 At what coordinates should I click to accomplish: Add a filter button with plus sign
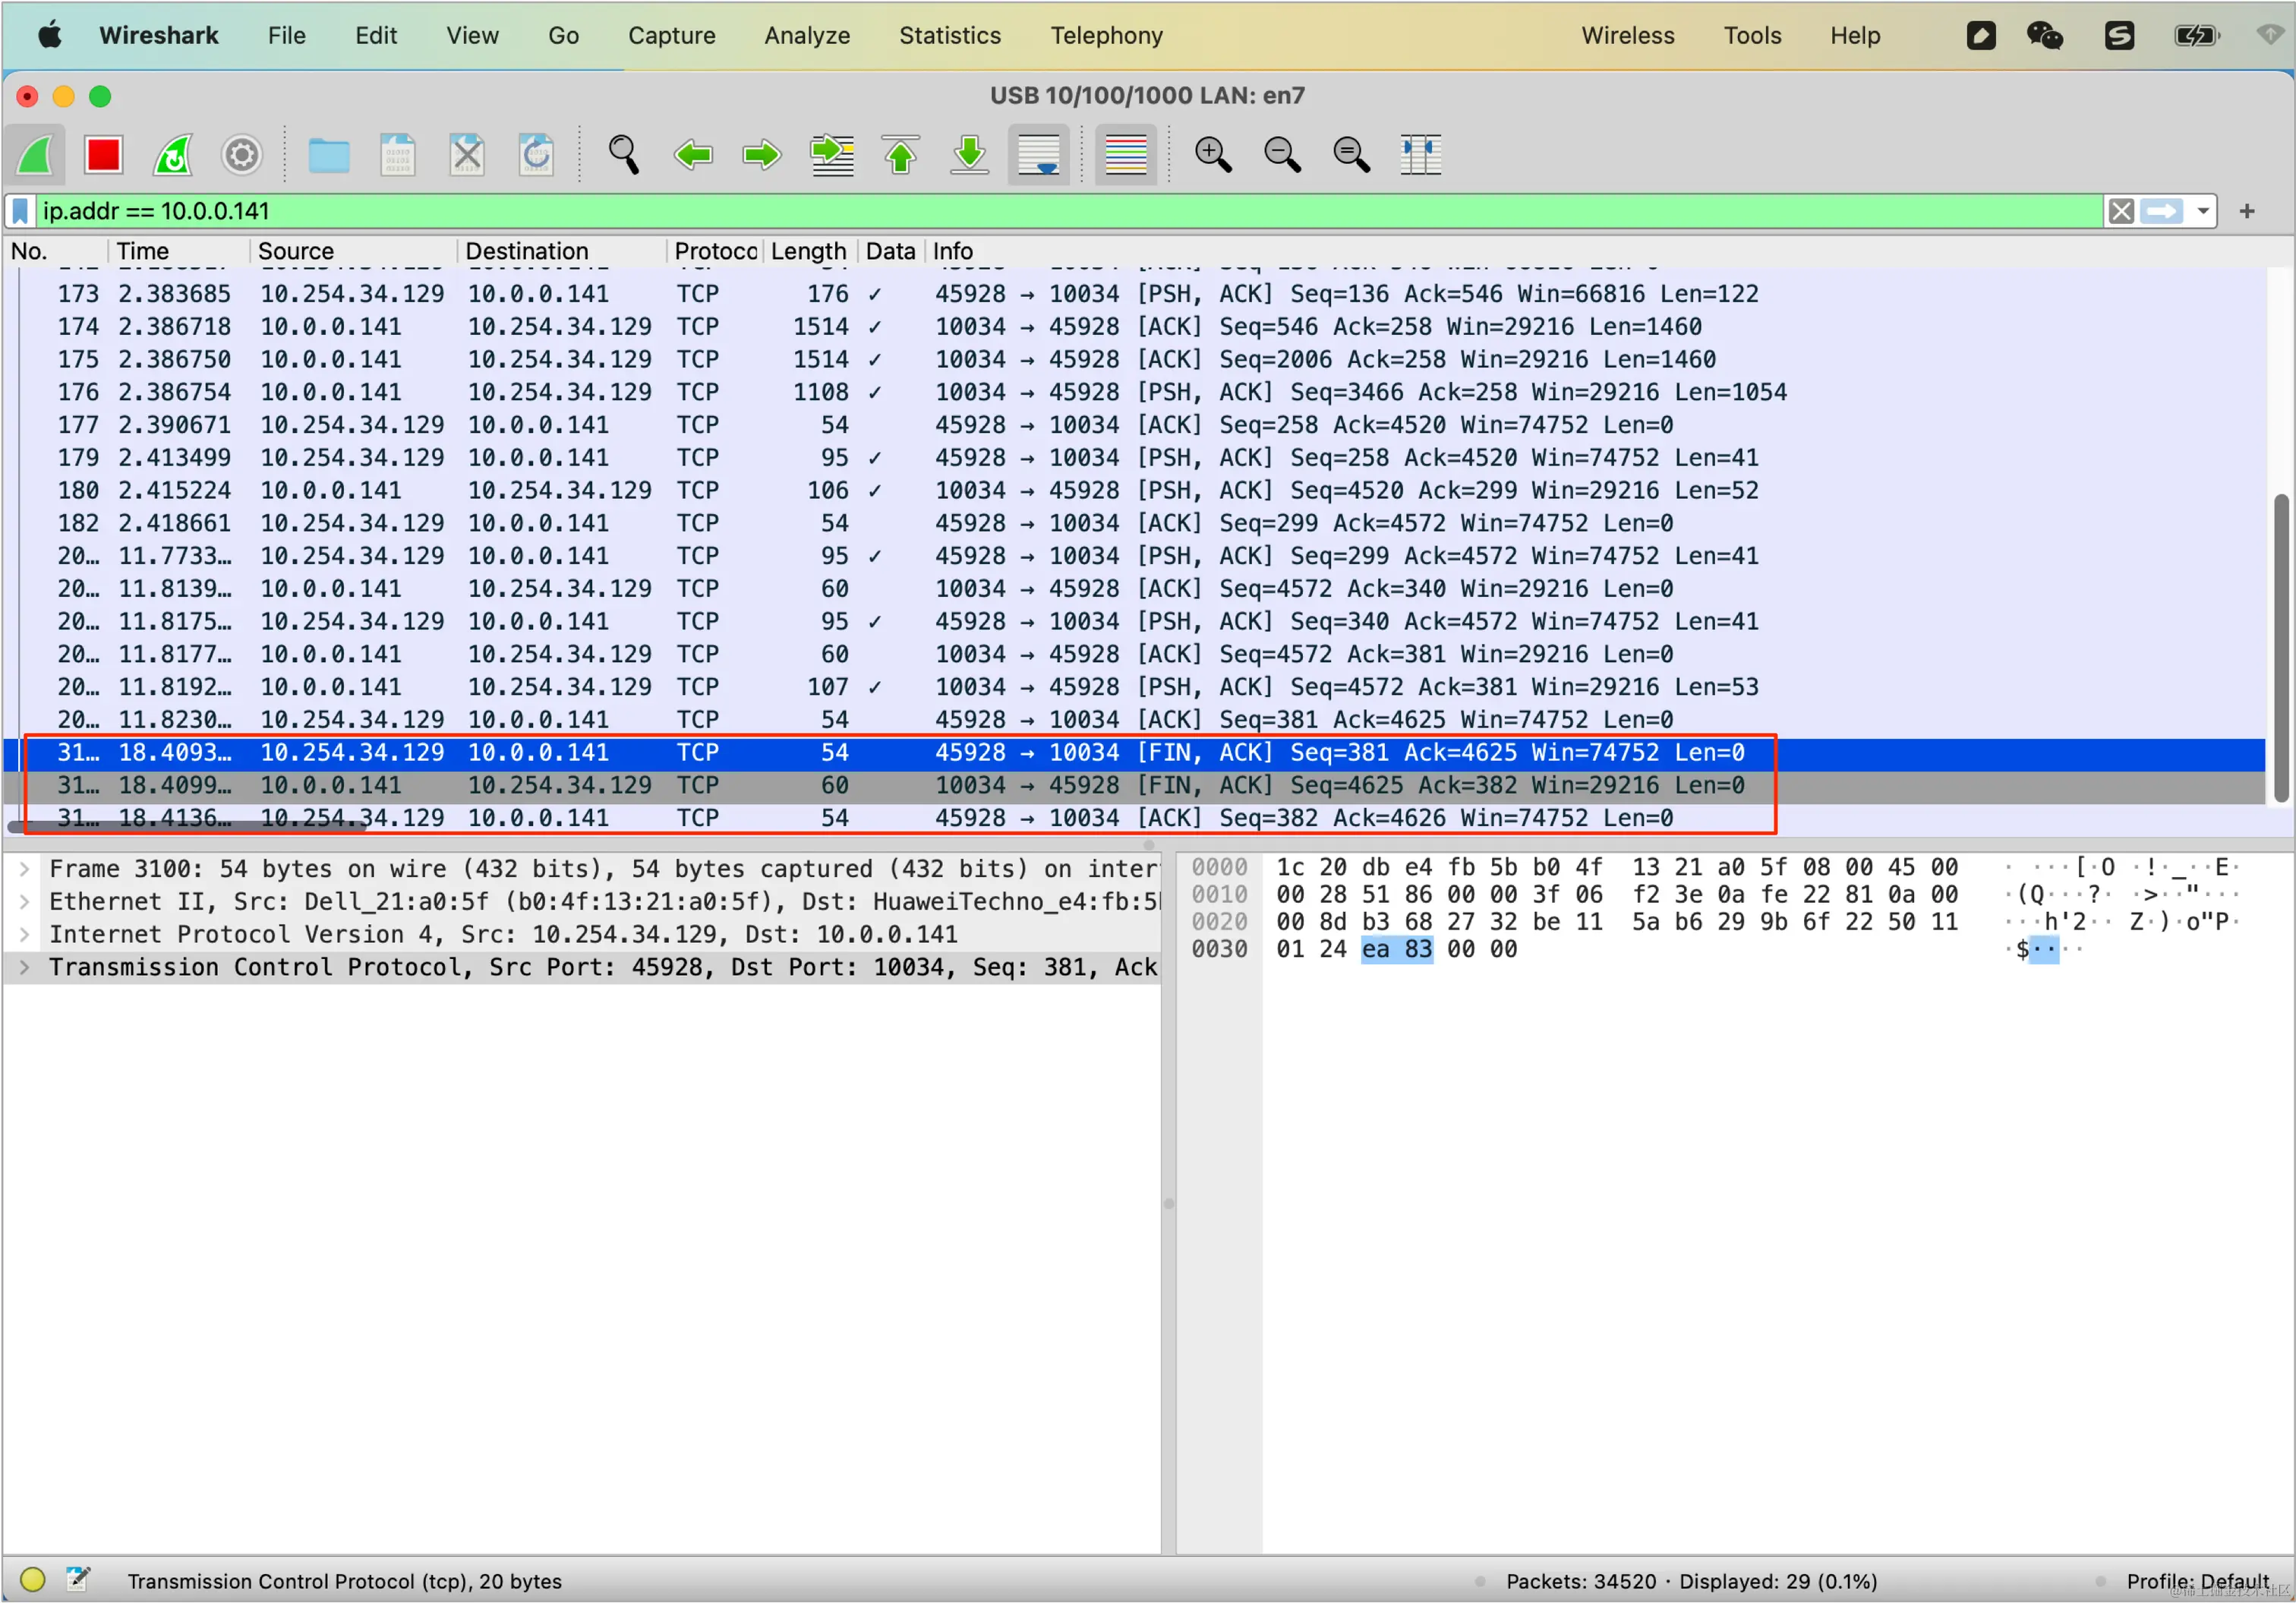pyautogui.click(x=2247, y=211)
